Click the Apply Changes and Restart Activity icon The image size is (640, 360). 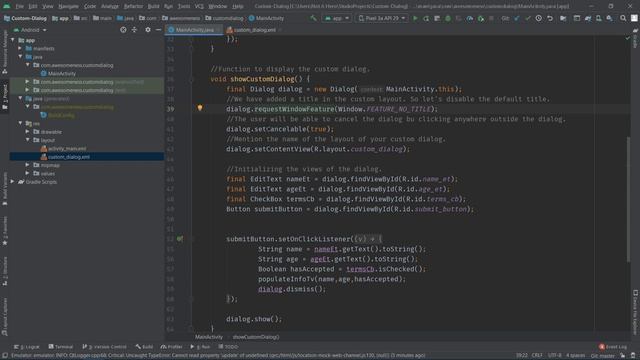pyautogui.click(x=426, y=18)
